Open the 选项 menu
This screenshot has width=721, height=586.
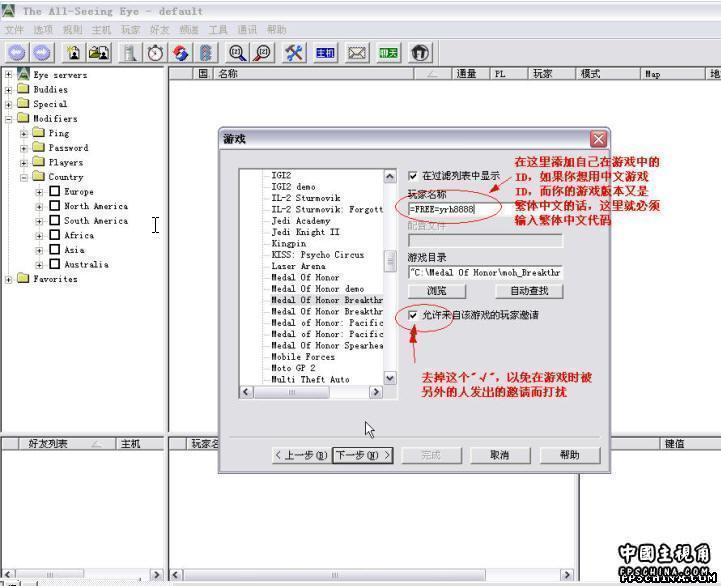tap(43, 30)
